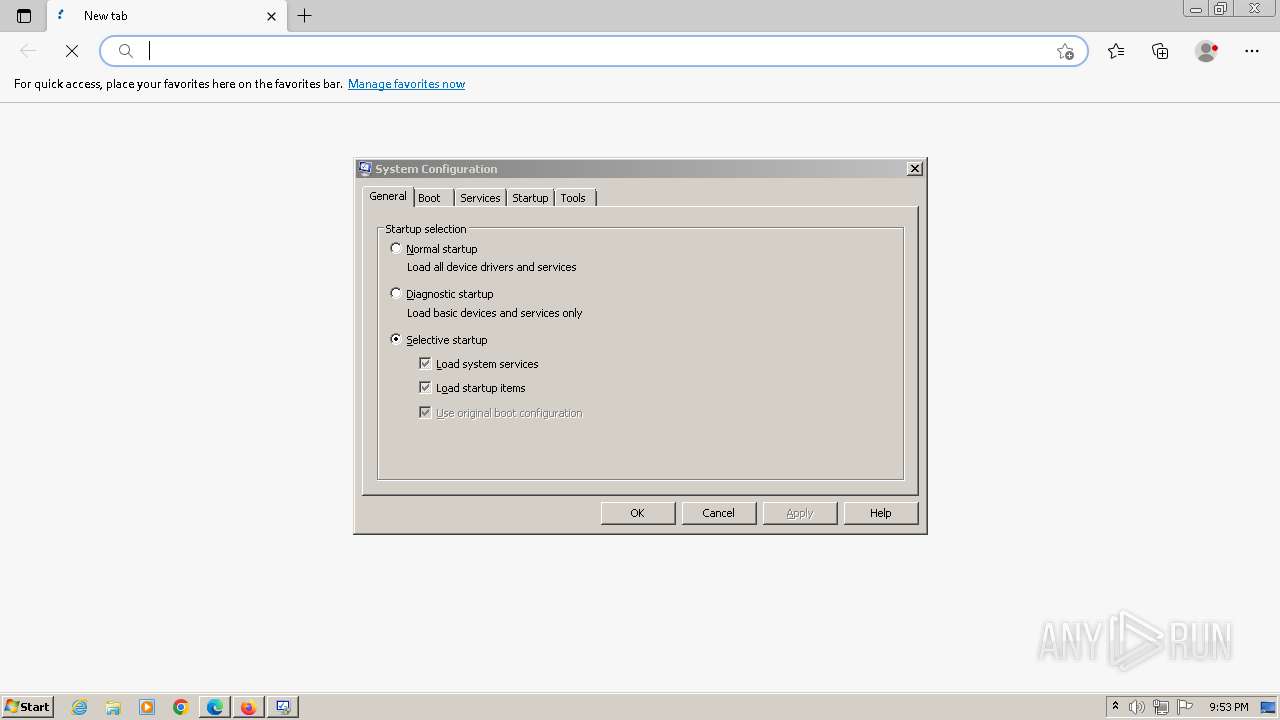Toggle Load startup items checkbox
This screenshot has height=720, width=1280.
pyautogui.click(x=425, y=387)
